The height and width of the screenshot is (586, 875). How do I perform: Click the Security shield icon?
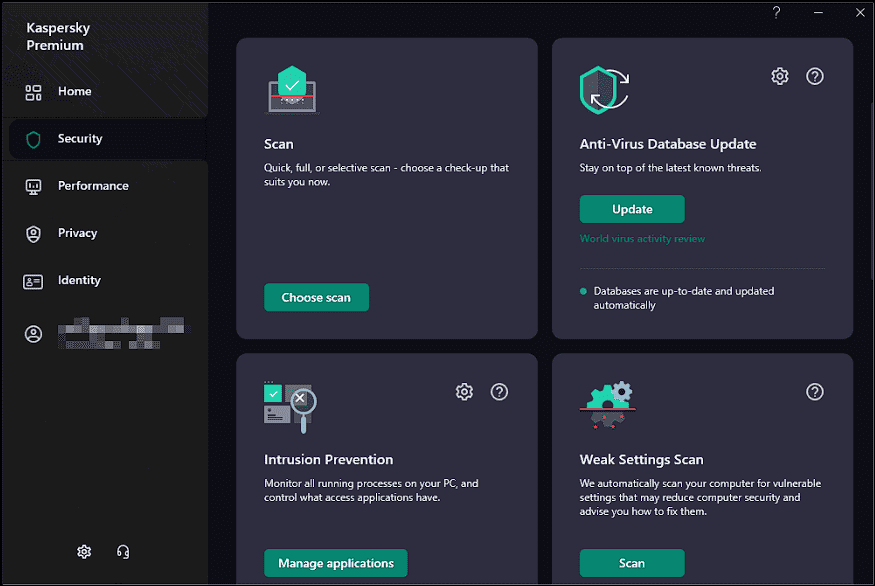pos(33,140)
